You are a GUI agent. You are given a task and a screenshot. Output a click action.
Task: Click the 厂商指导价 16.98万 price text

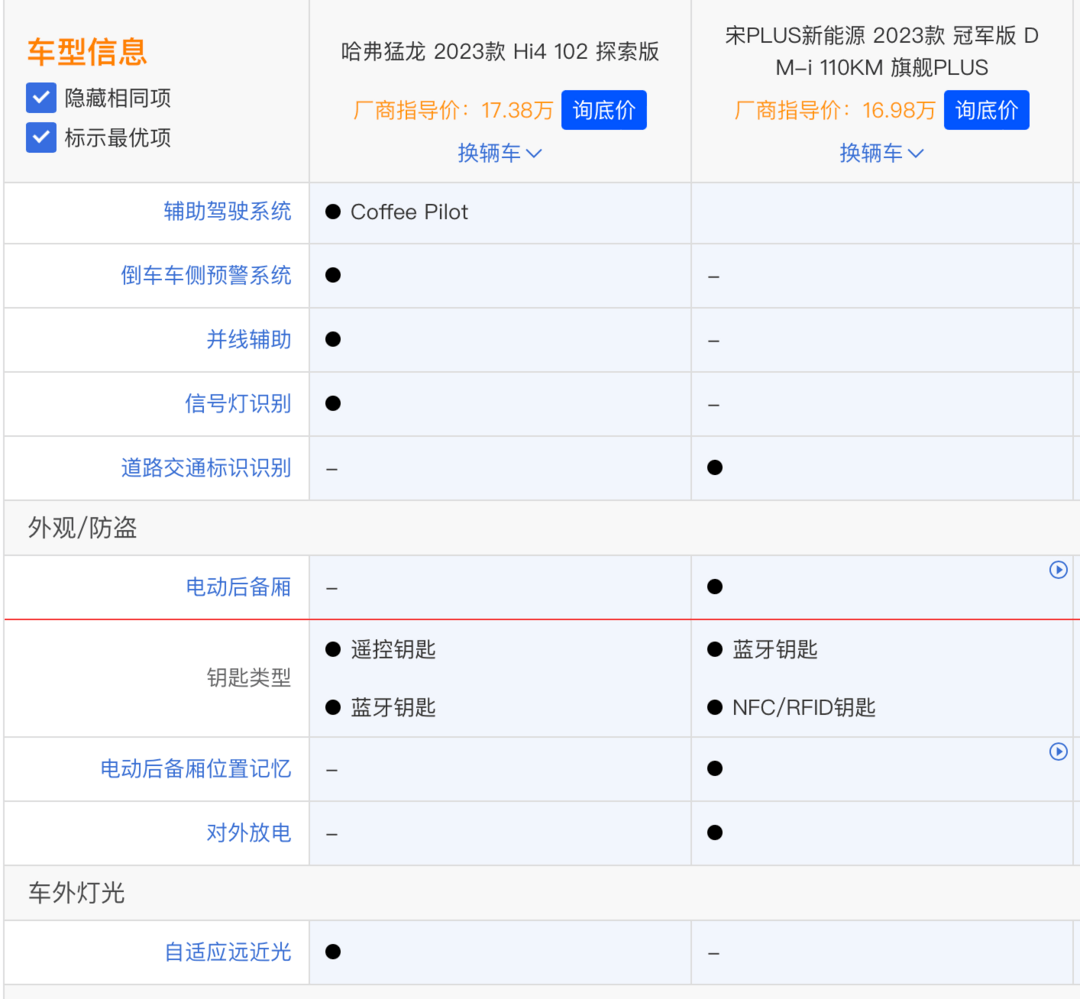[x=835, y=110]
